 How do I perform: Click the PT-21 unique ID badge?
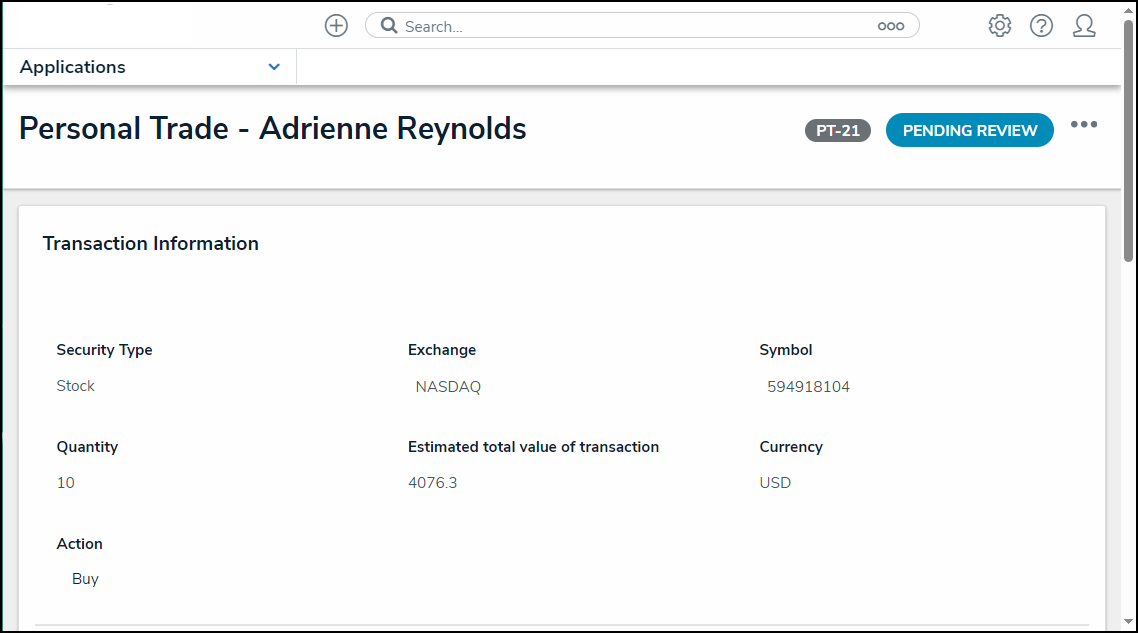tap(837, 130)
